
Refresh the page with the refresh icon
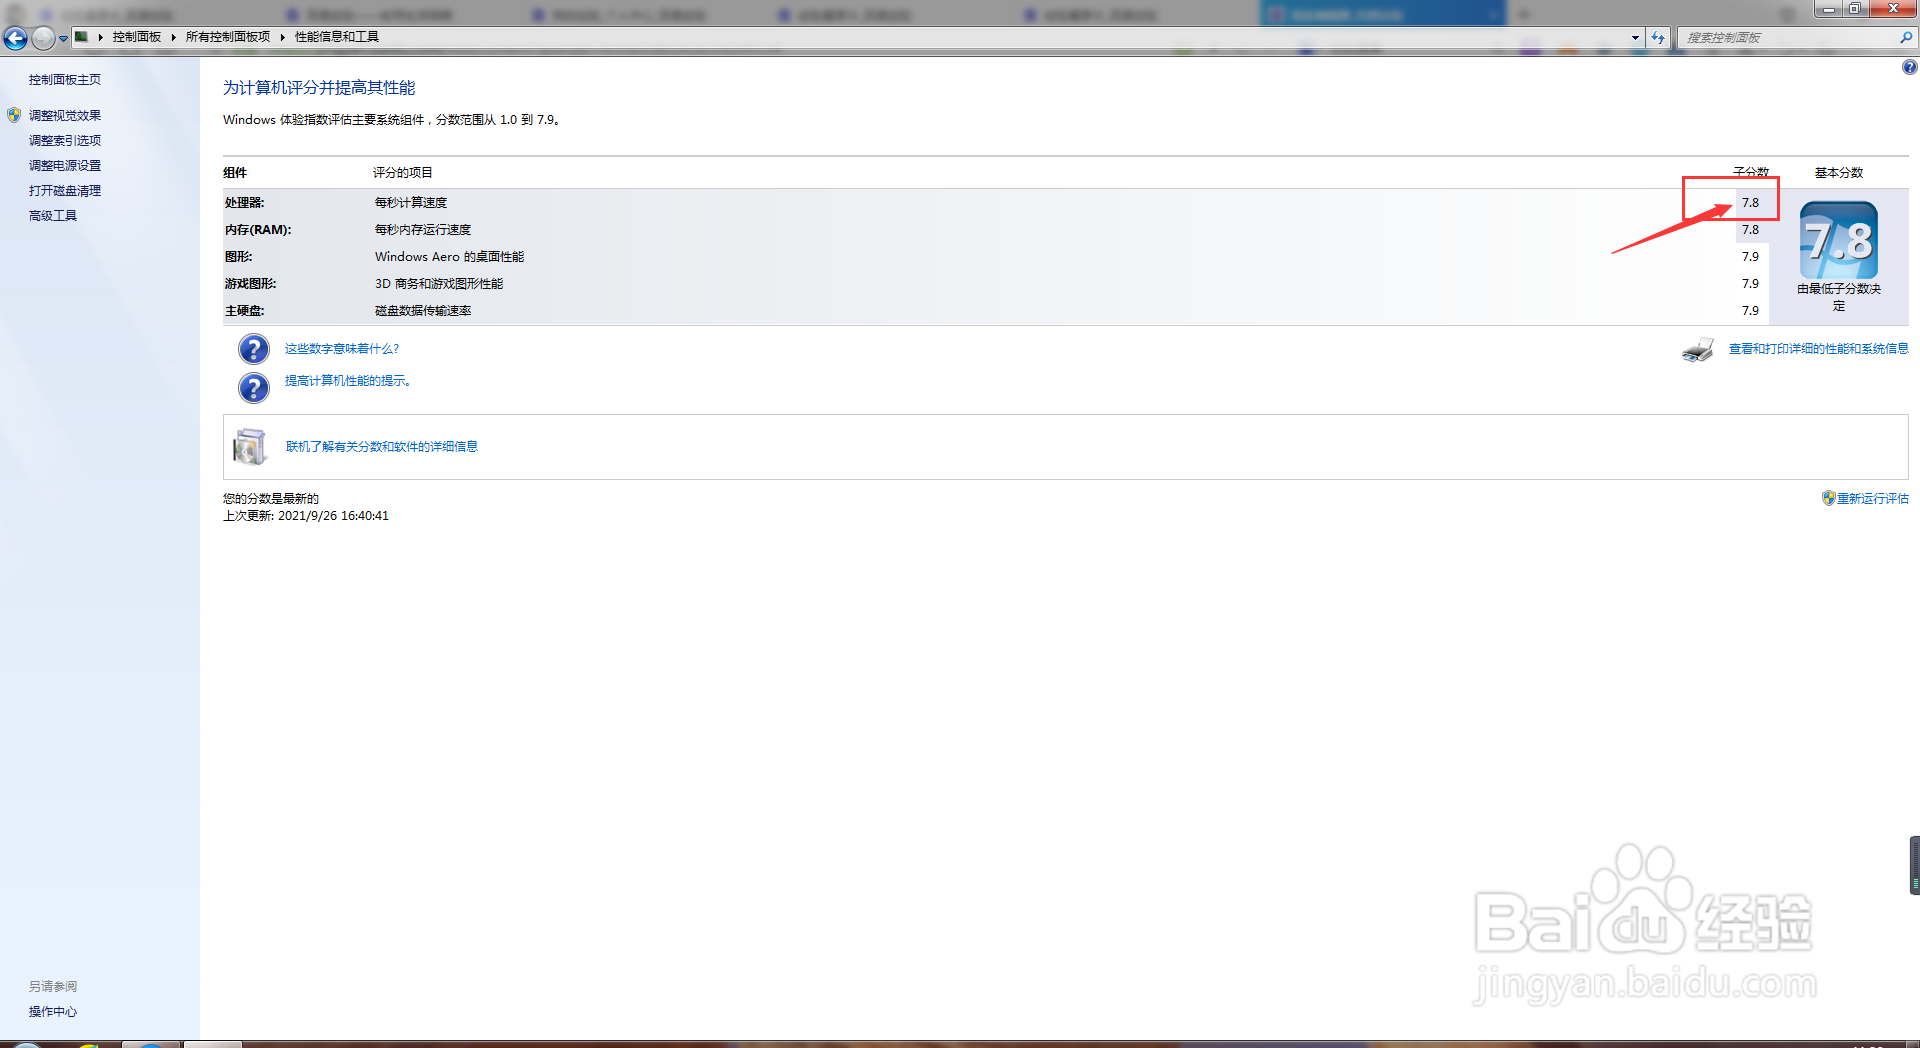[1658, 38]
